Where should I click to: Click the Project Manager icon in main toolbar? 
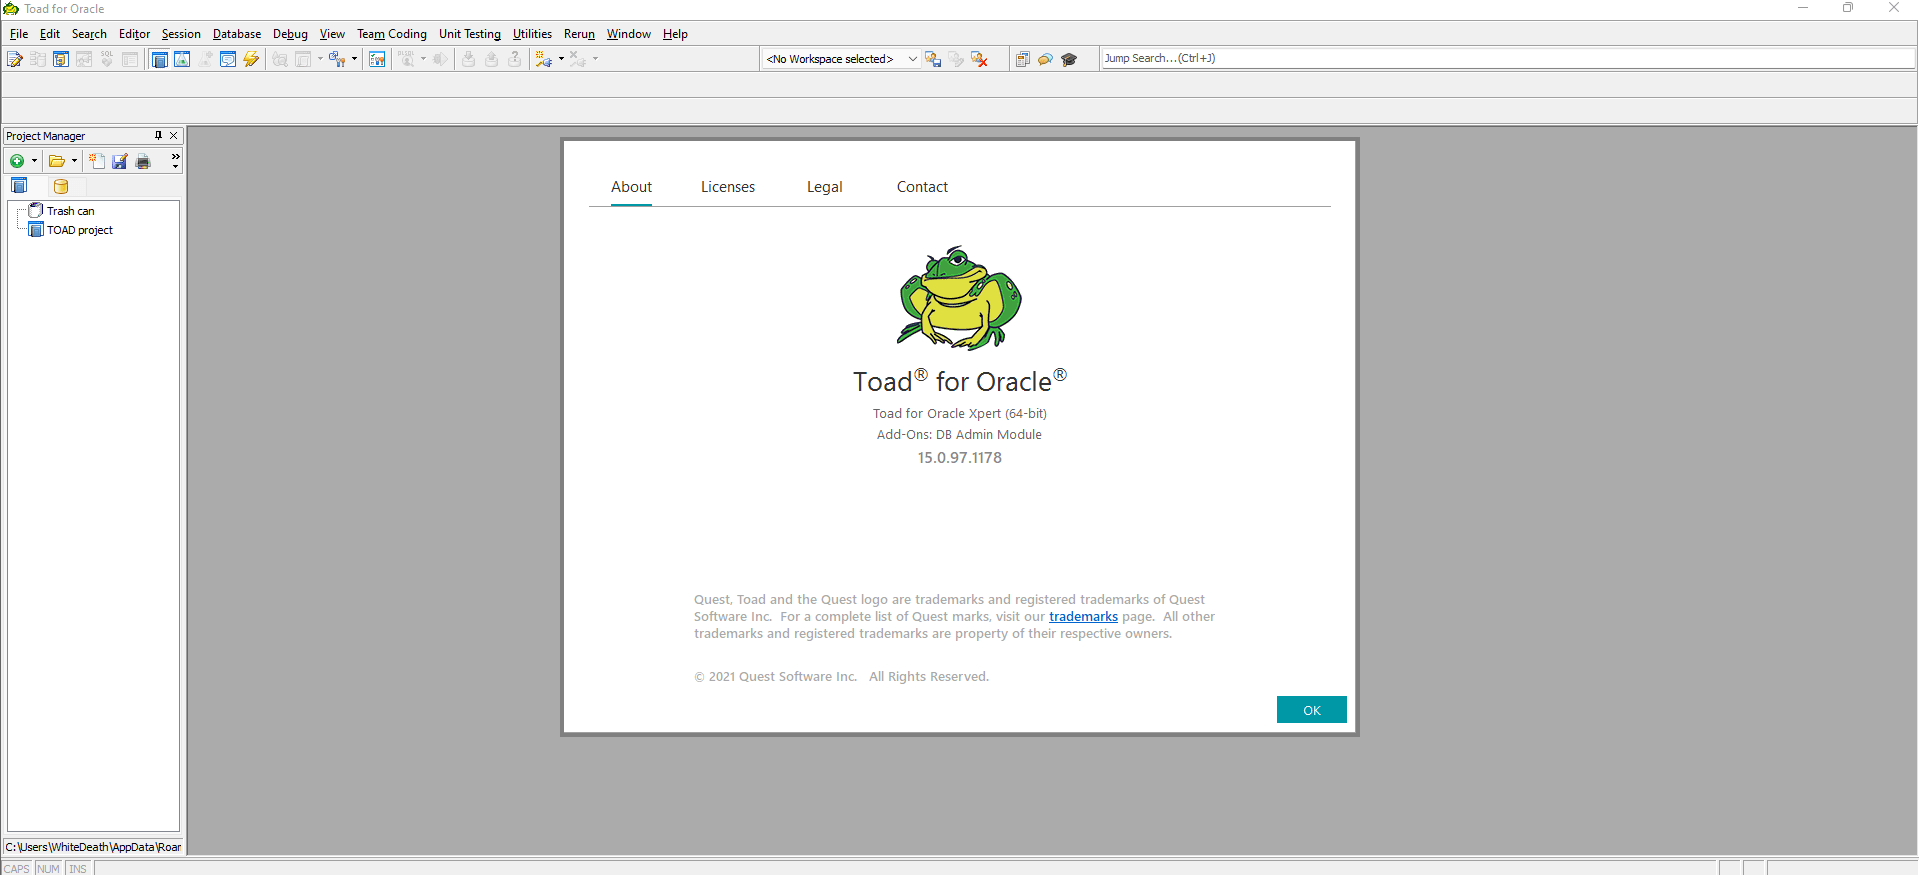tap(159, 59)
